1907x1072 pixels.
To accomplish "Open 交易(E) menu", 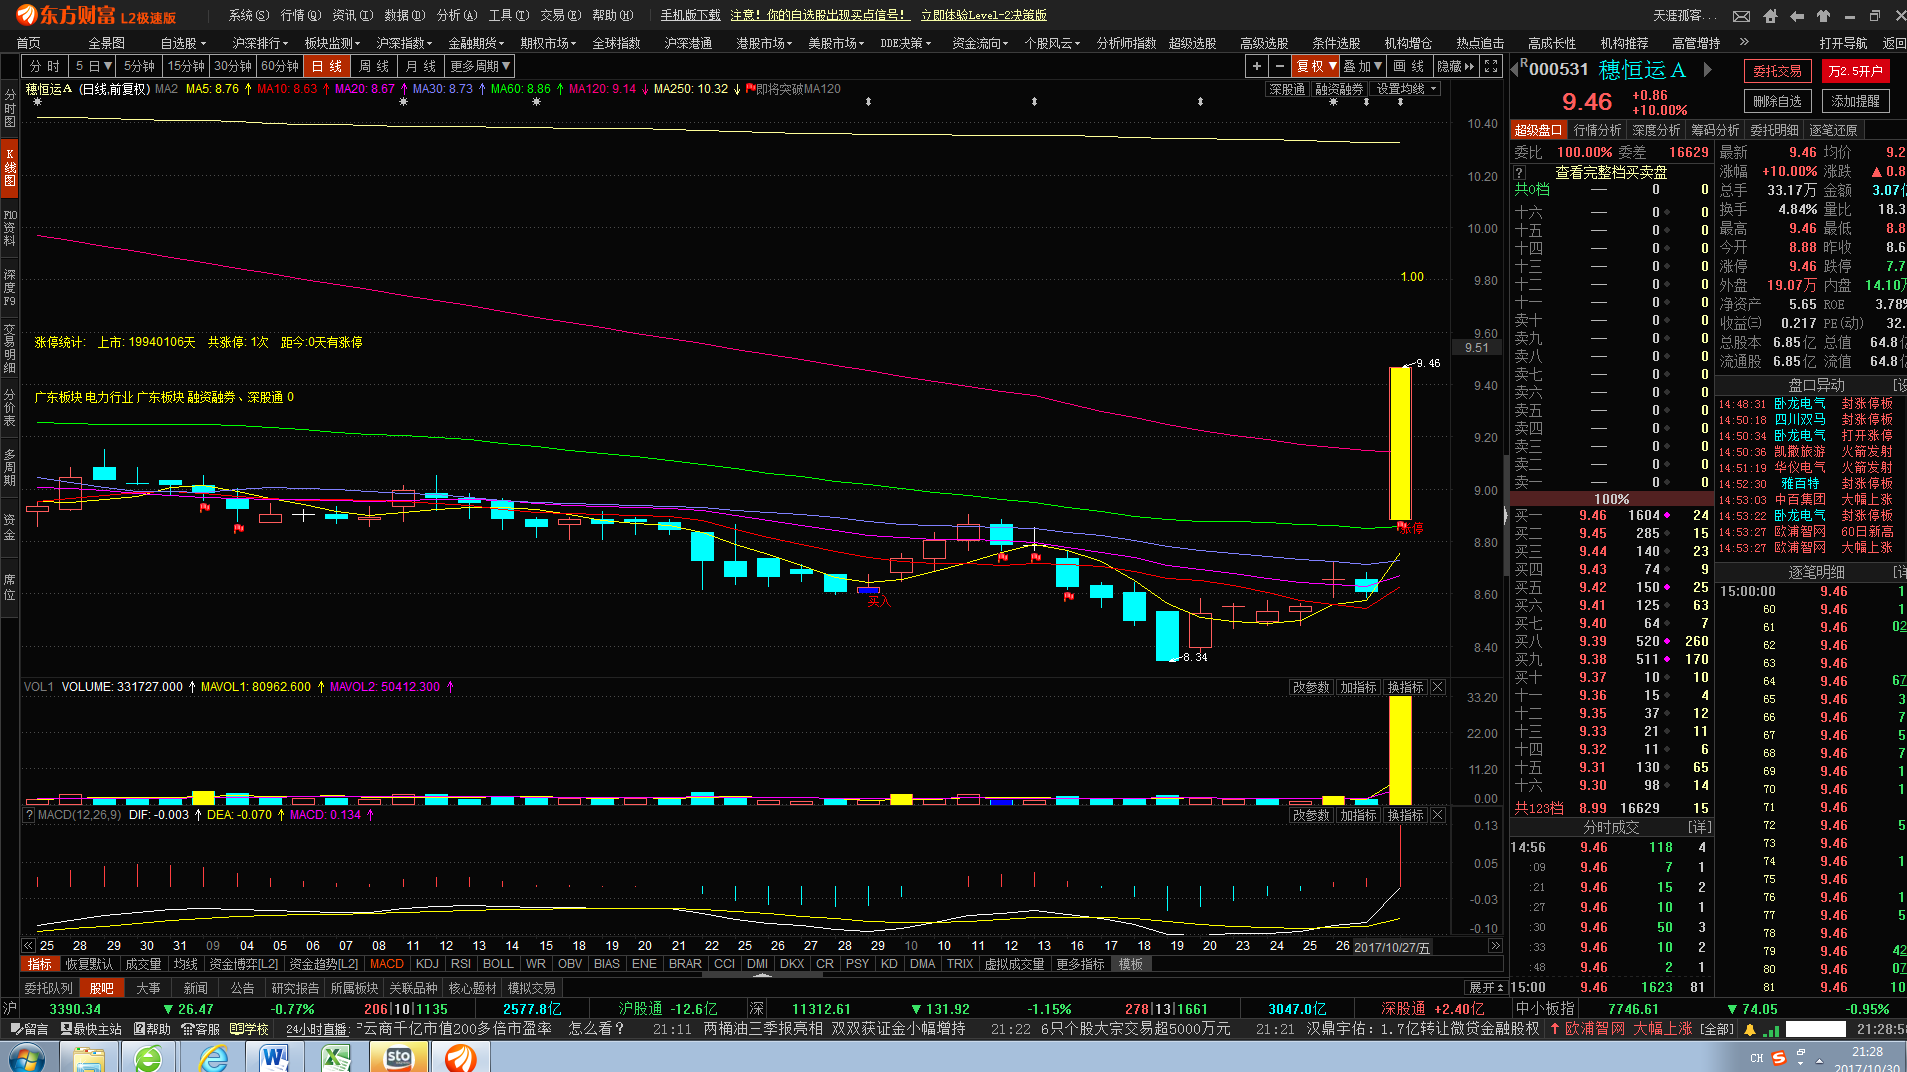I will pyautogui.click(x=560, y=15).
